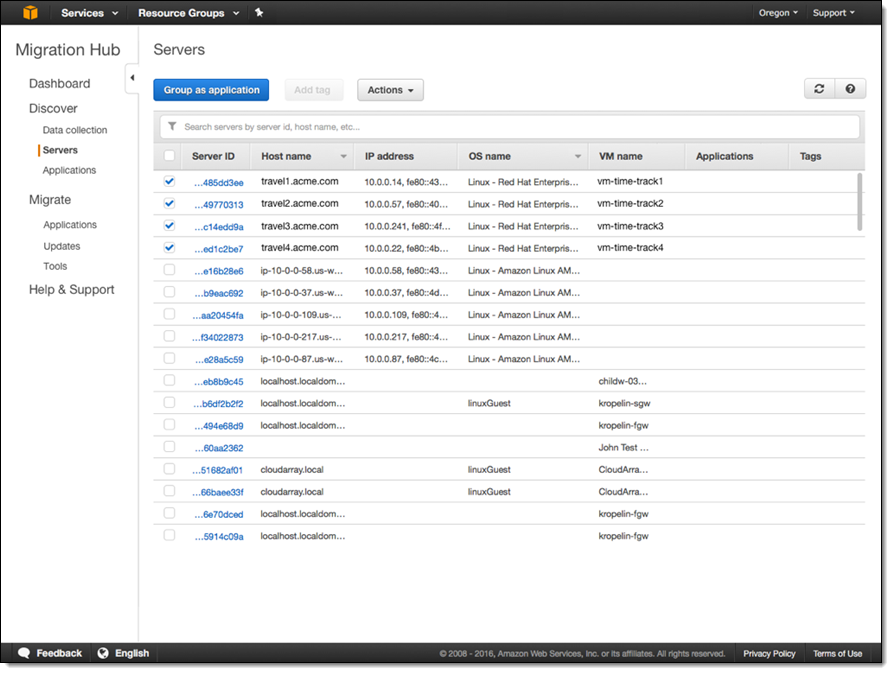
Task: Open the help question mark icon
Action: coord(850,89)
